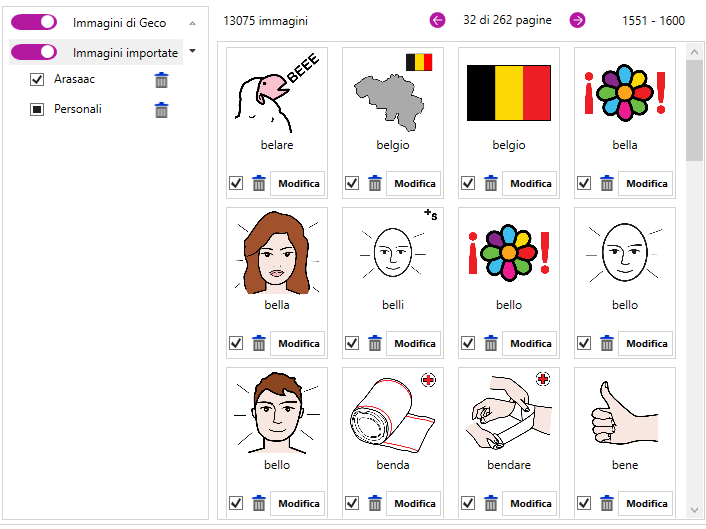The height and width of the screenshot is (529, 706).
Task: Collapse the Immagini importate section
Action: [192, 50]
